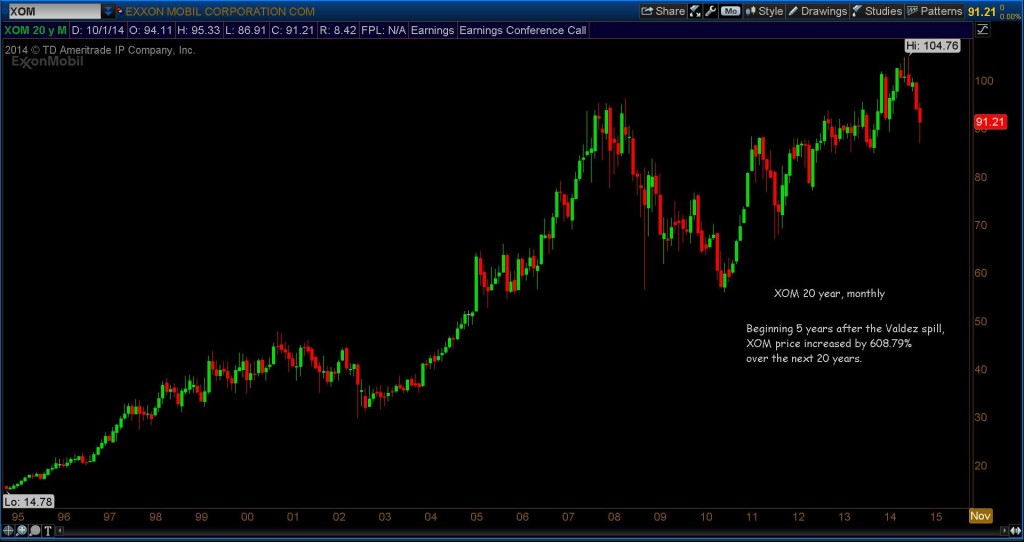Click the 15 year label on time axis
The height and width of the screenshot is (542, 1024).
click(x=936, y=517)
